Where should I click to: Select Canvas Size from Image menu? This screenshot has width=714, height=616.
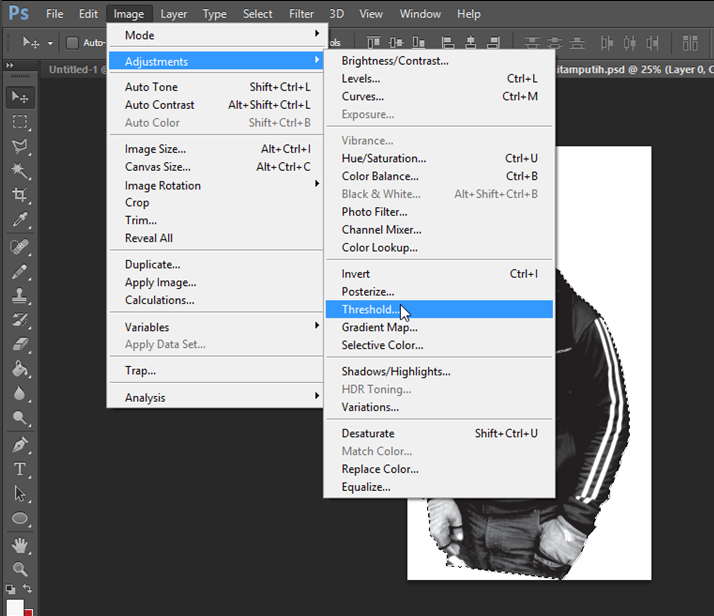(x=157, y=167)
